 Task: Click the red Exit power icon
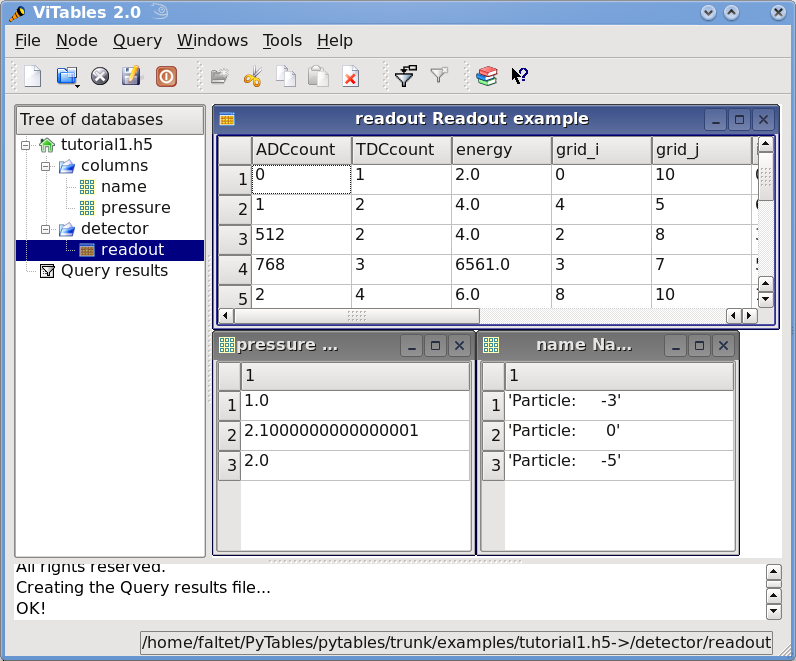166,76
